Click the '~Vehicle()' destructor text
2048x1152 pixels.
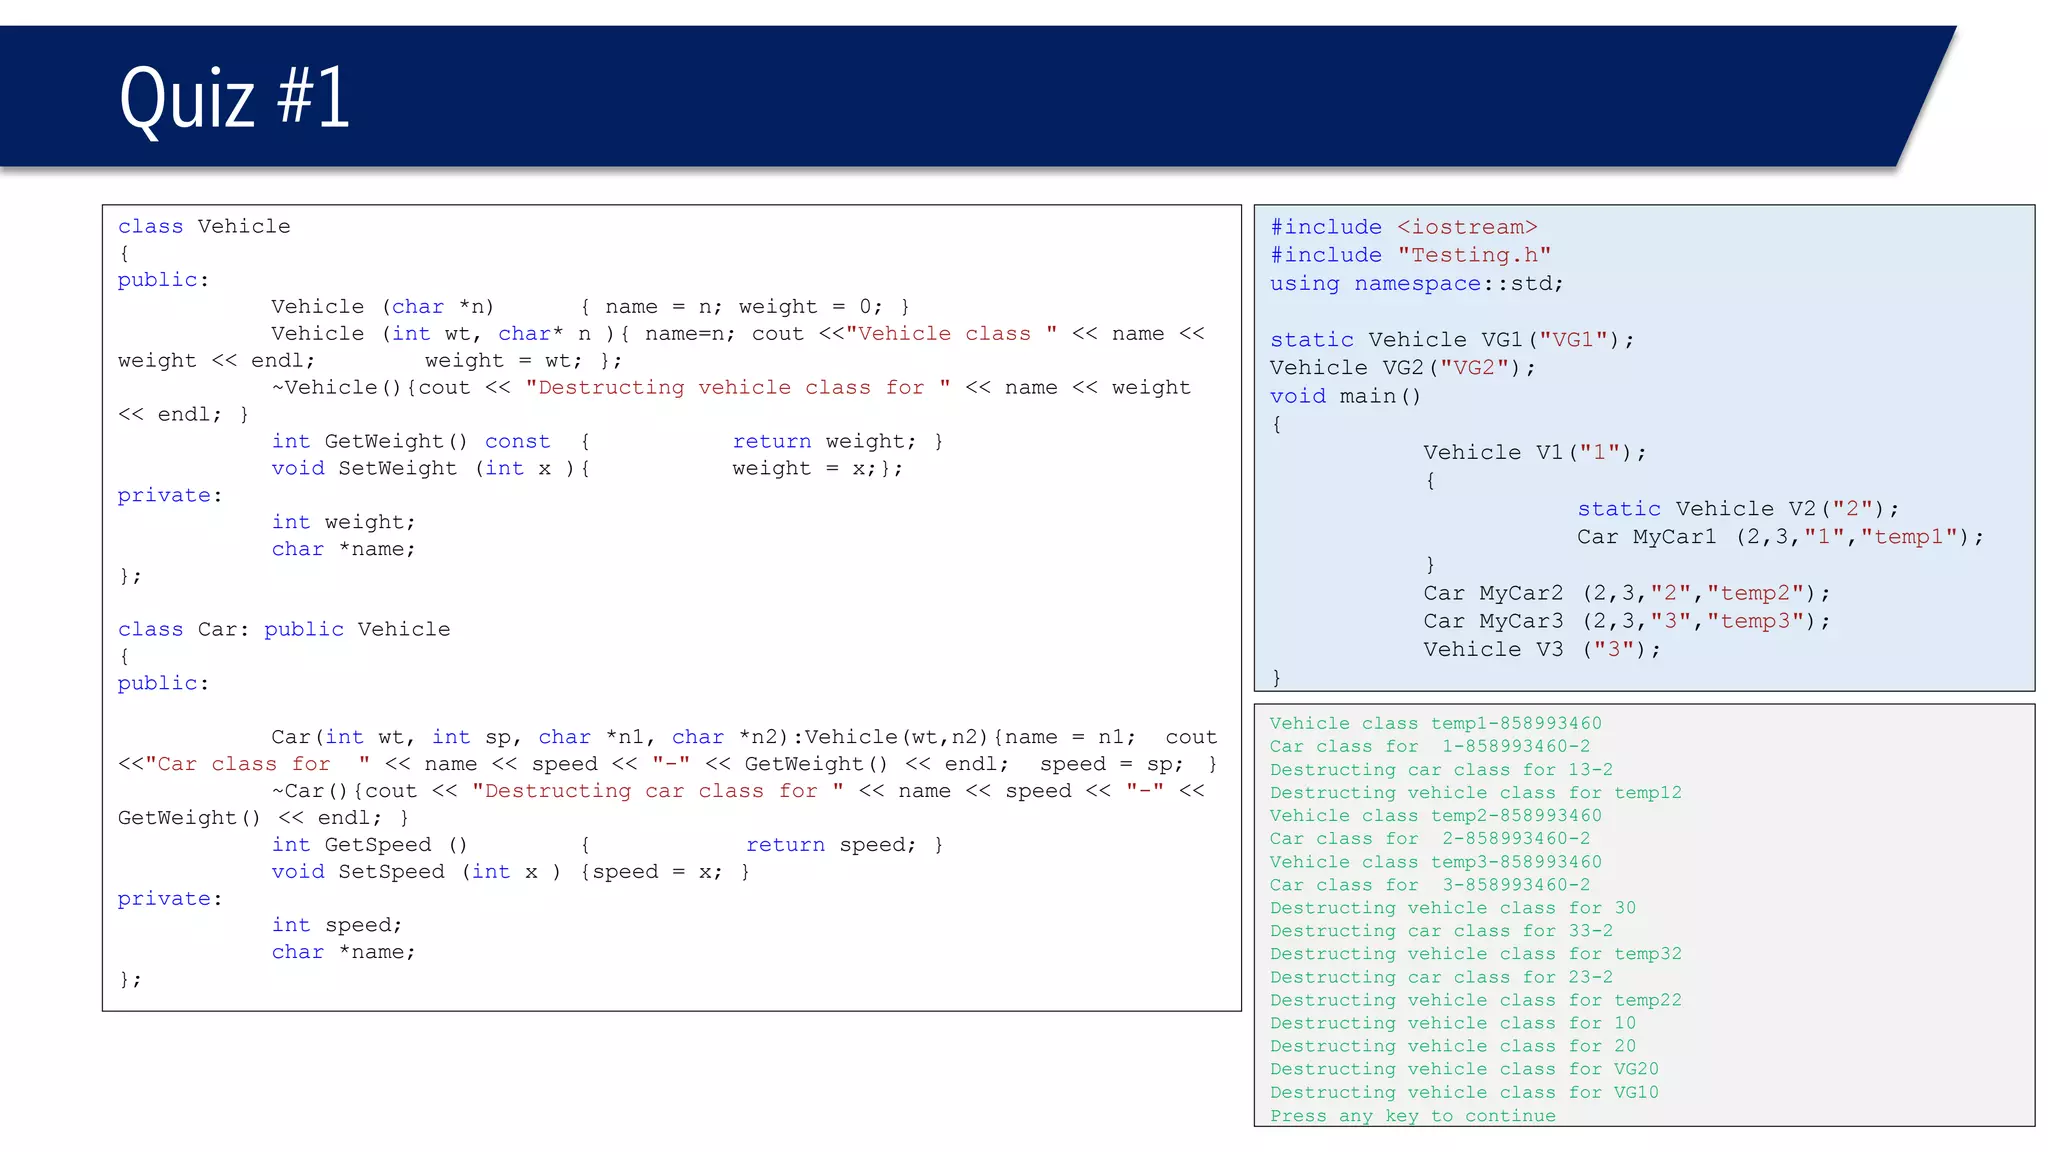[335, 388]
